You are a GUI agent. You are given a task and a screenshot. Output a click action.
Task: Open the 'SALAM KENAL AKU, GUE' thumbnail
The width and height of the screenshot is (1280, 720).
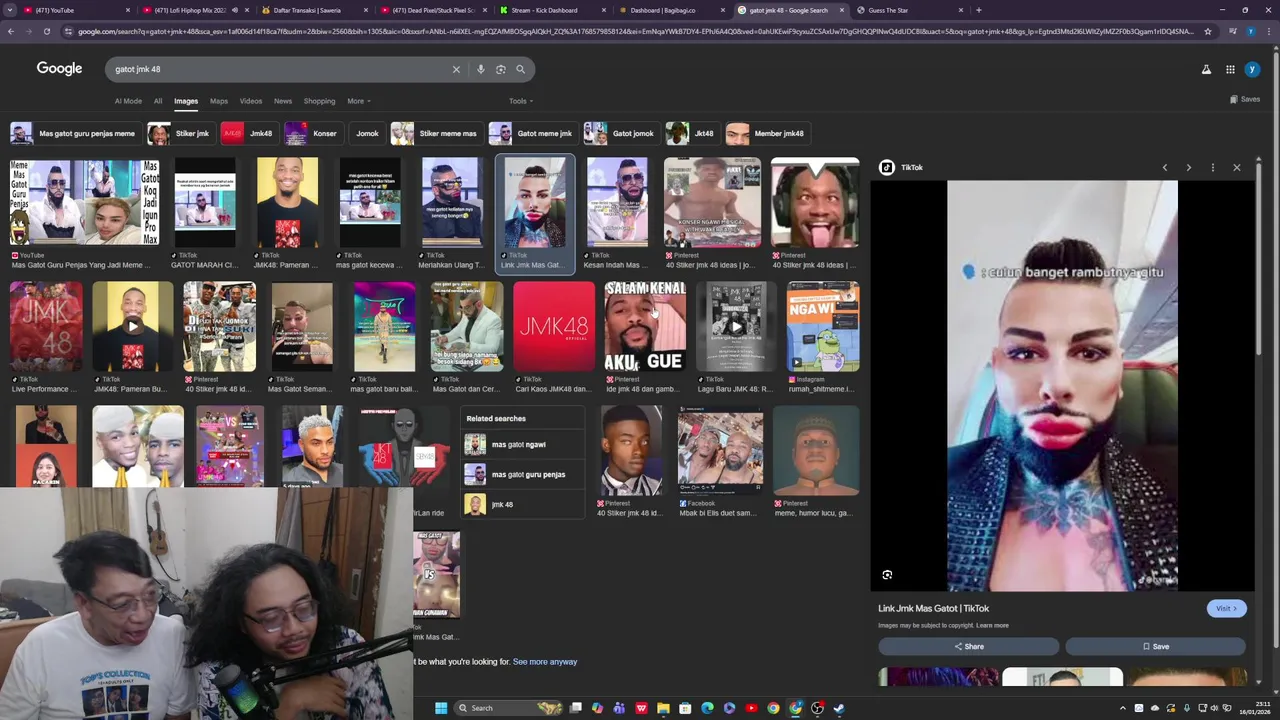click(645, 326)
